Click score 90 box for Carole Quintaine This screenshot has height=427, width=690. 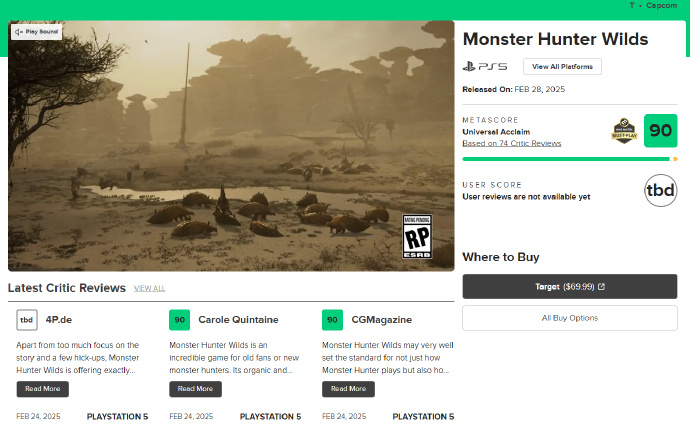180,320
